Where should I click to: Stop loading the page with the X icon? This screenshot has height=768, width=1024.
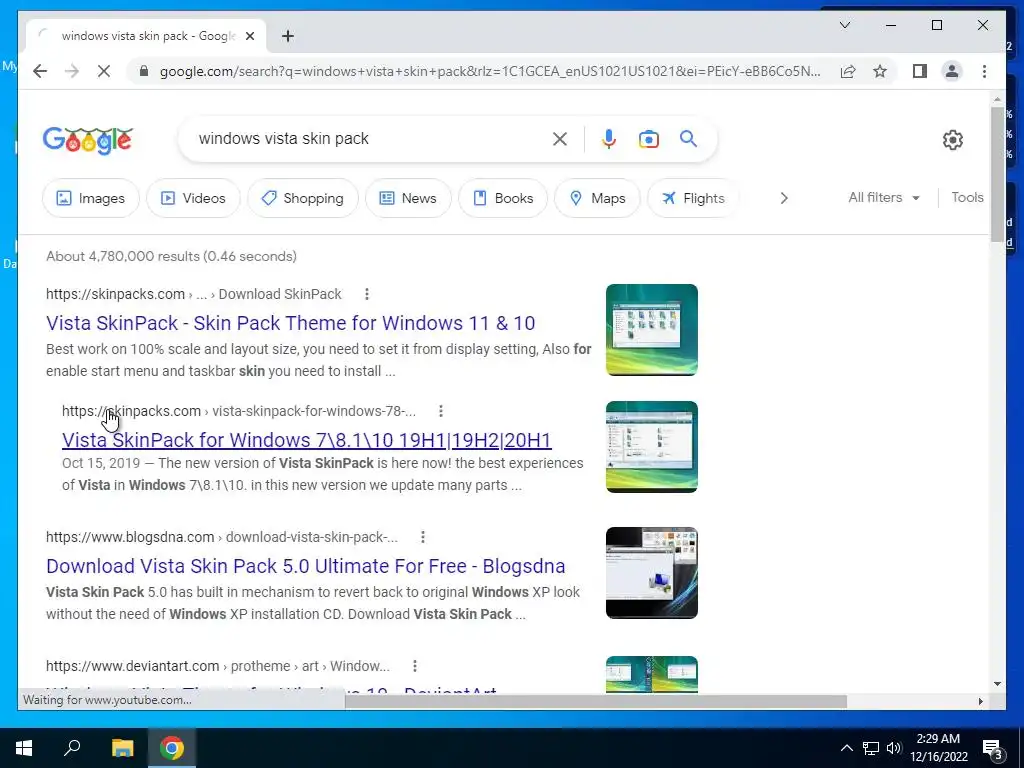coord(104,71)
